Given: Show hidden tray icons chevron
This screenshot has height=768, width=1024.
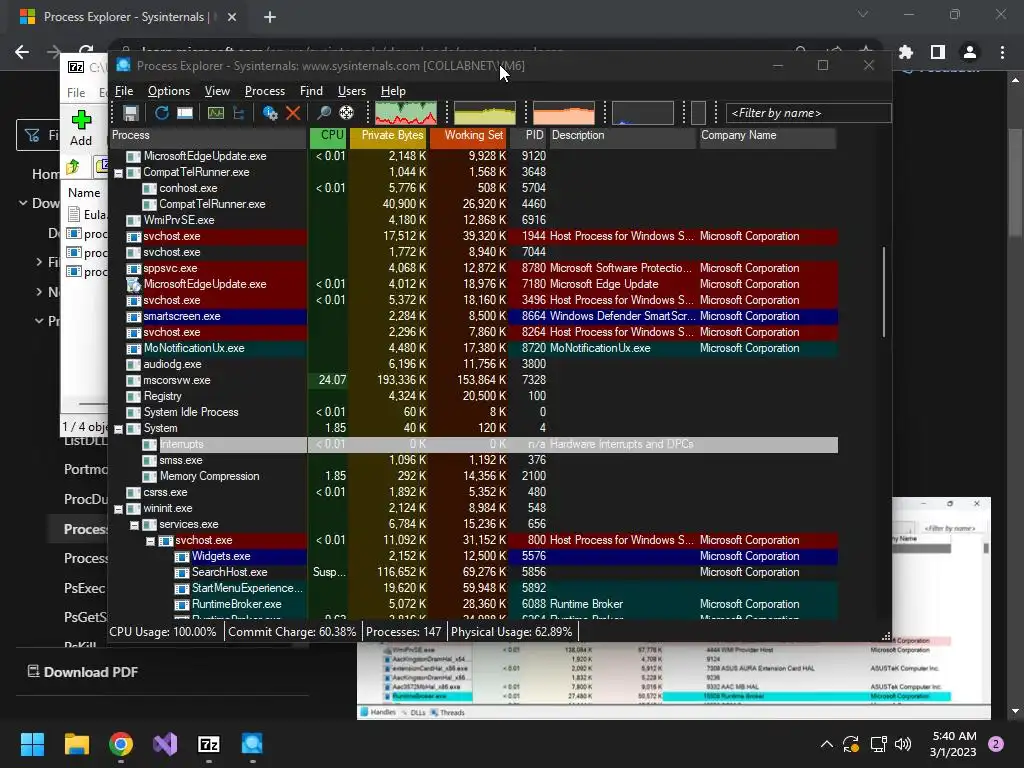Looking at the screenshot, I should point(826,744).
